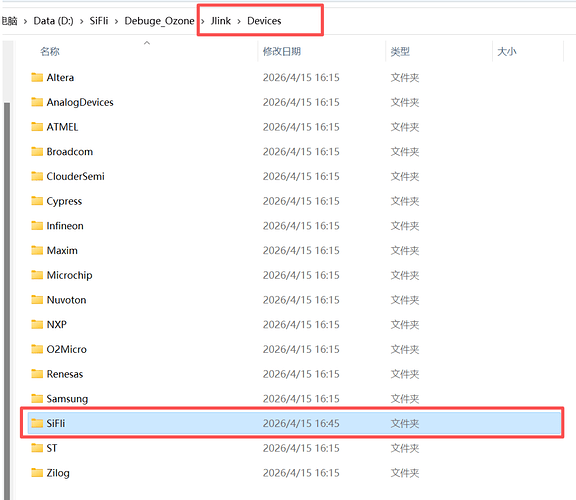Click the modified date of the Renesas row

[301, 374]
